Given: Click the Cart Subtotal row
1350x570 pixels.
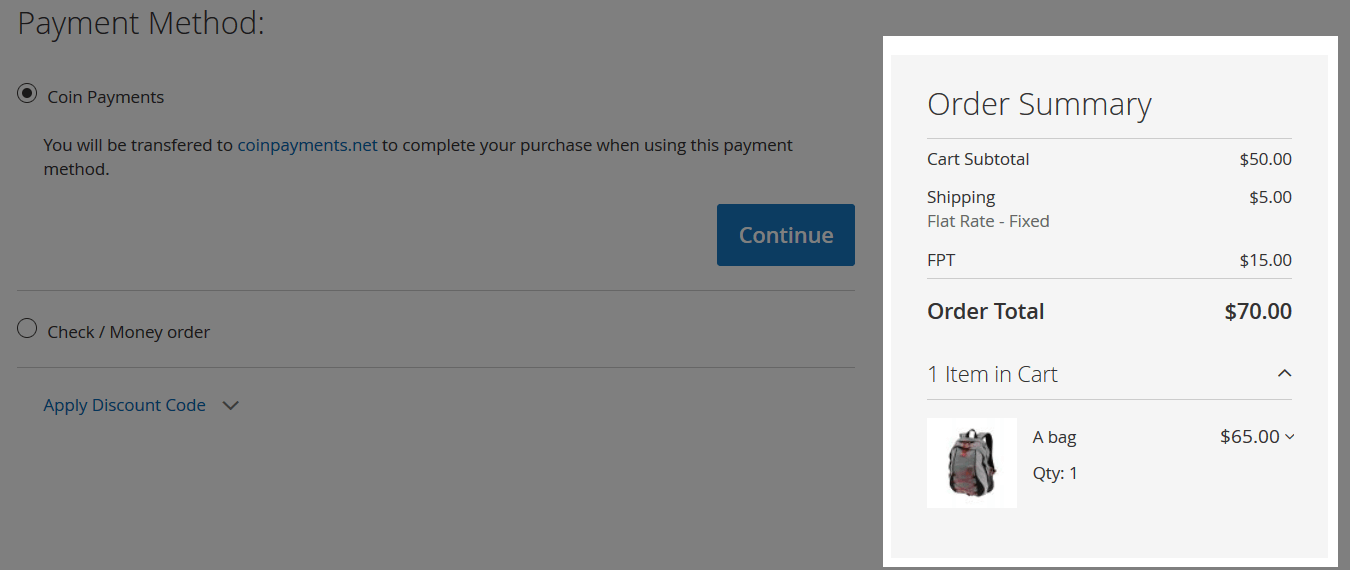Looking at the screenshot, I should (1109, 159).
